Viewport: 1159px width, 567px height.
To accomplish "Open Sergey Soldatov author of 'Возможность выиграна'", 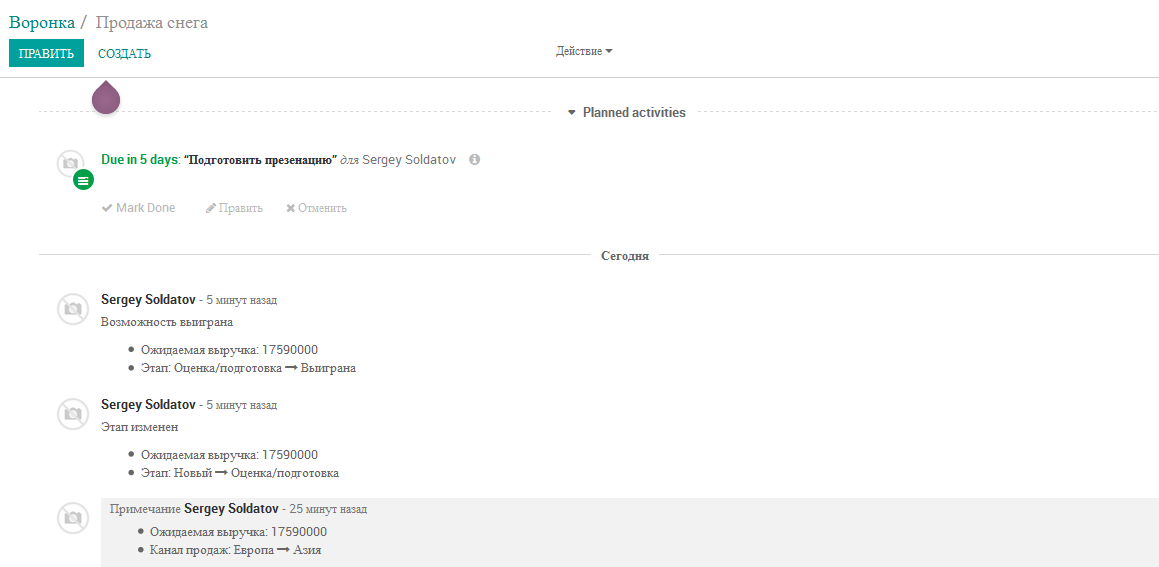I will coord(148,300).
